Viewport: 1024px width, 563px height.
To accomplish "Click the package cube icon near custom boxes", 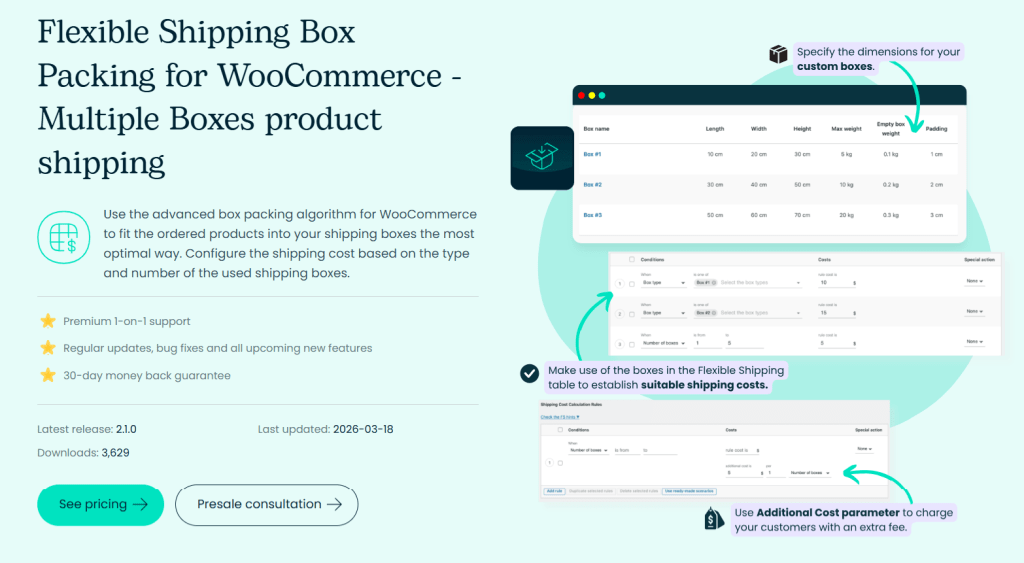I will point(778,54).
